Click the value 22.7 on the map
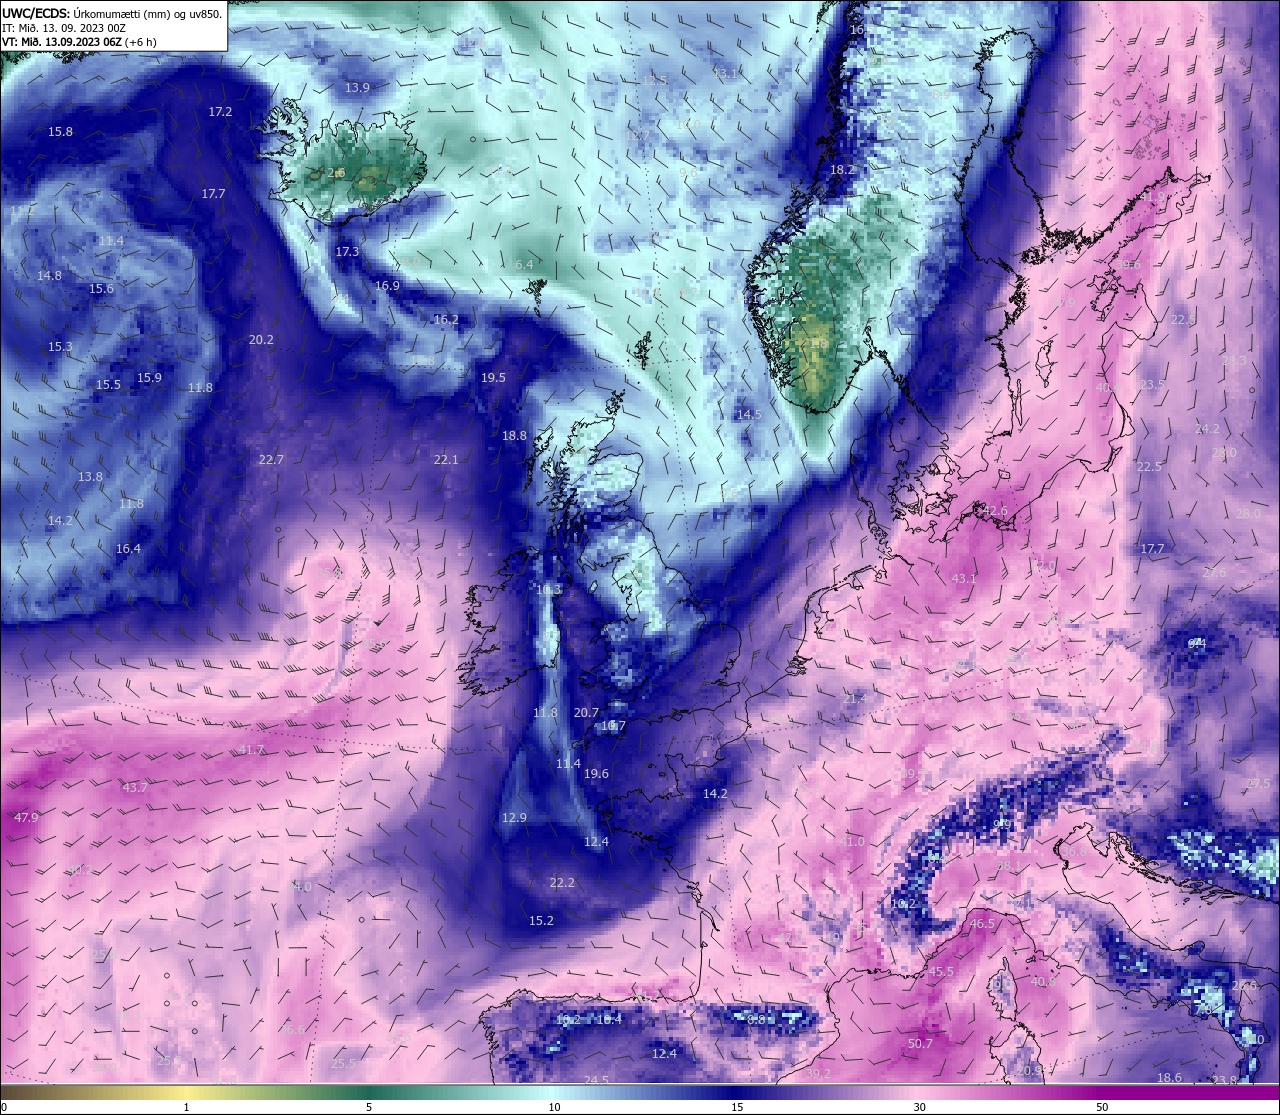This screenshot has height=1115, width=1280. (x=271, y=460)
